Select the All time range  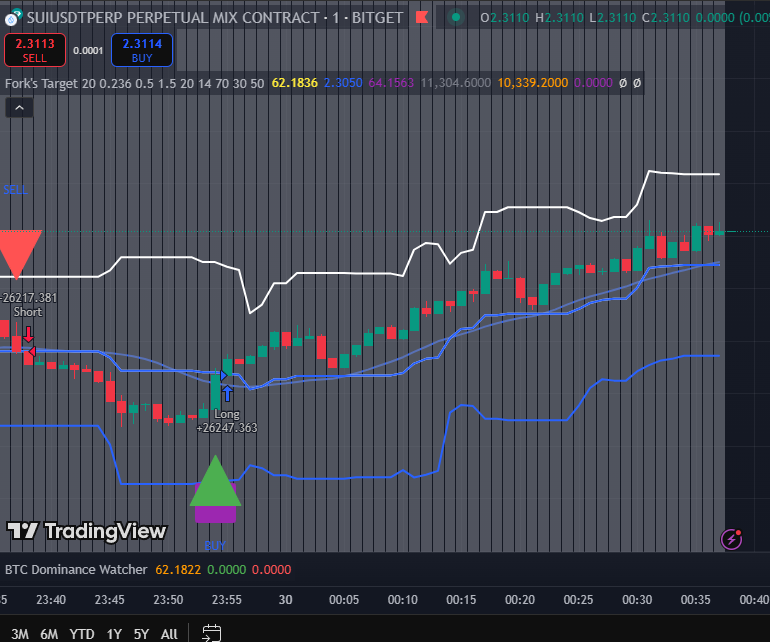coord(169,634)
